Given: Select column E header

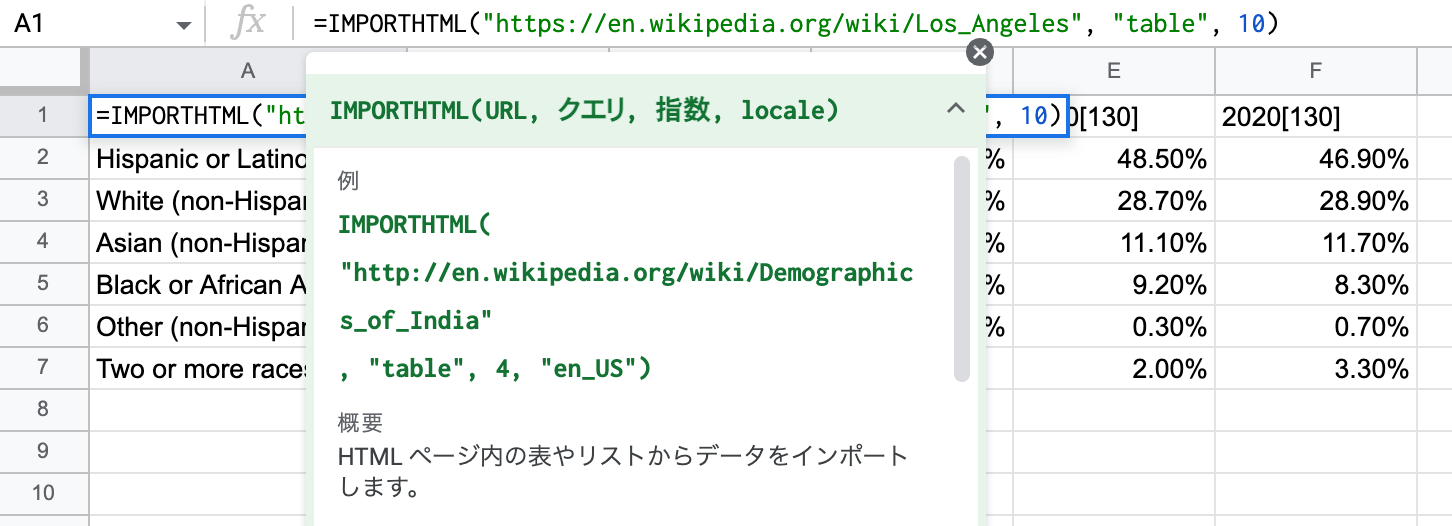Looking at the screenshot, I should [1113, 69].
